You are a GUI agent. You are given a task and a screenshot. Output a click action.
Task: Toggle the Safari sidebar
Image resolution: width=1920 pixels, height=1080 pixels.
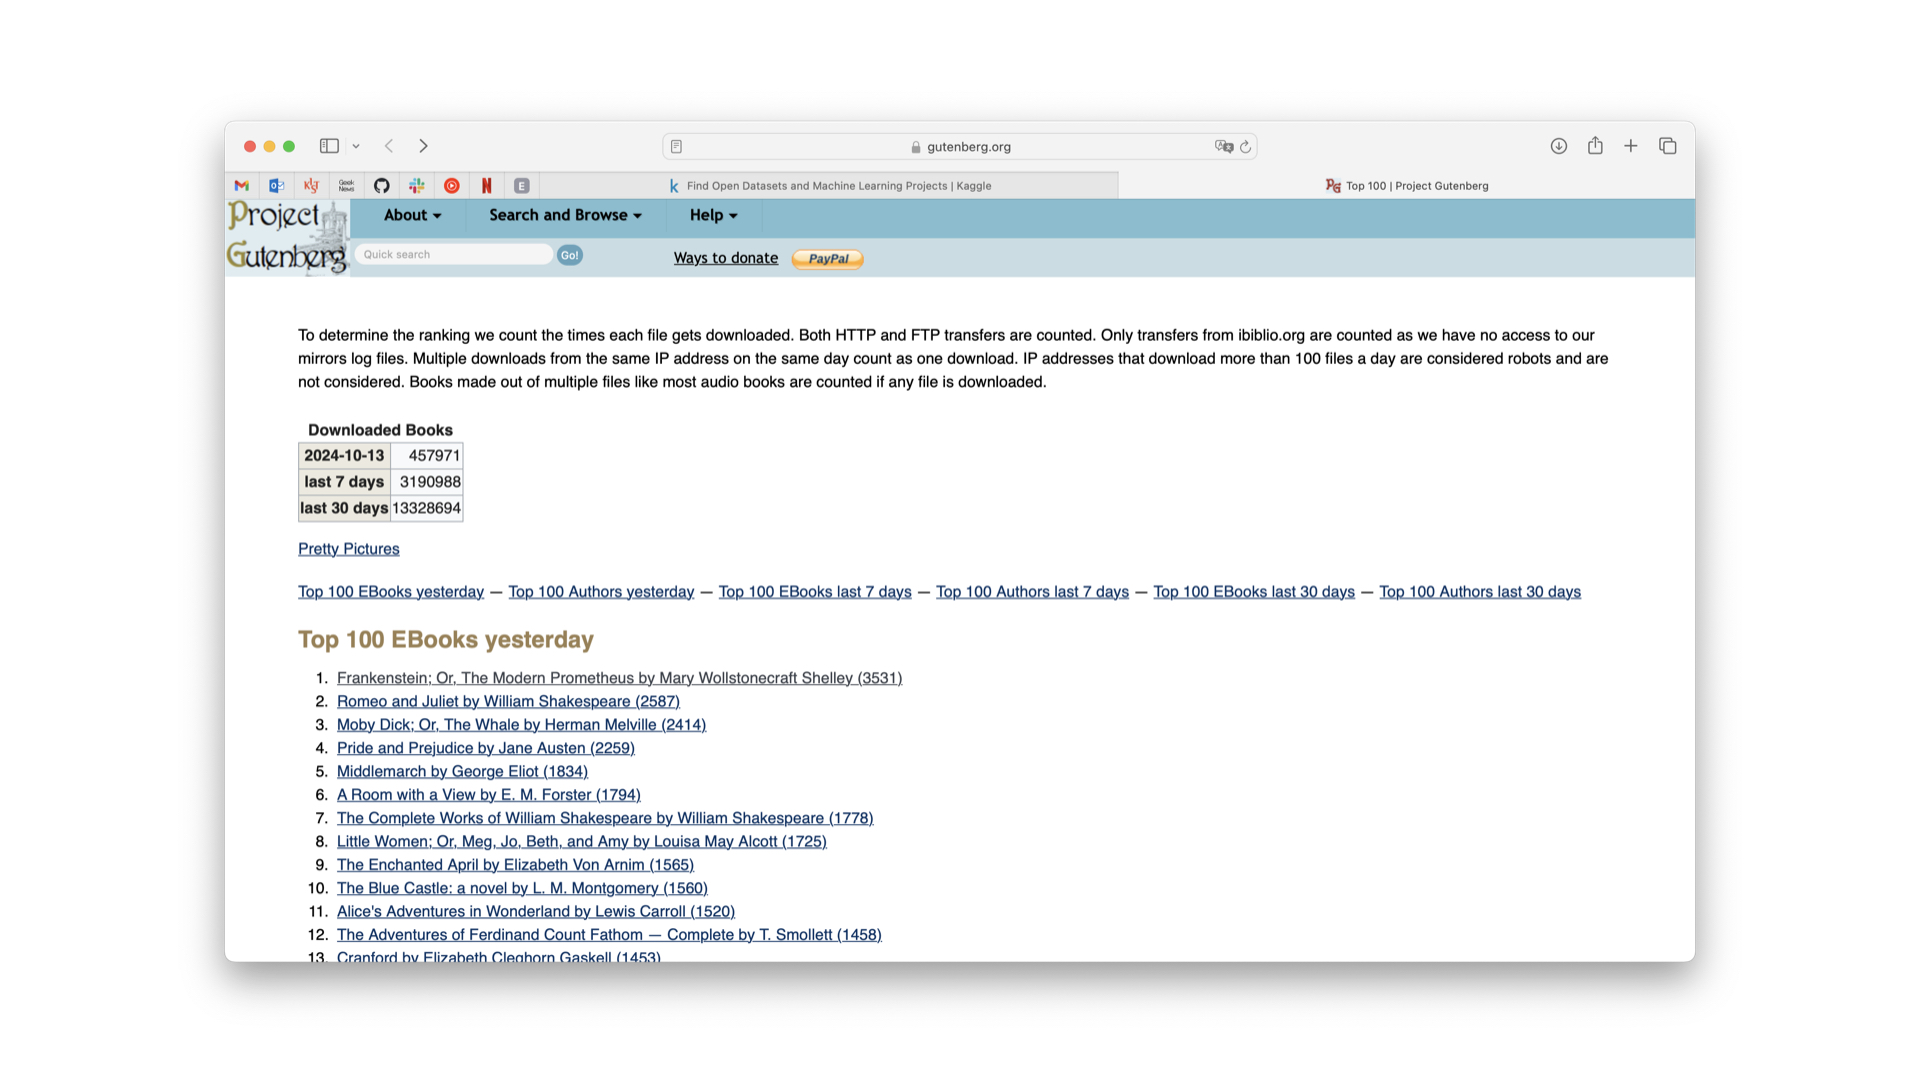tap(329, 146)
